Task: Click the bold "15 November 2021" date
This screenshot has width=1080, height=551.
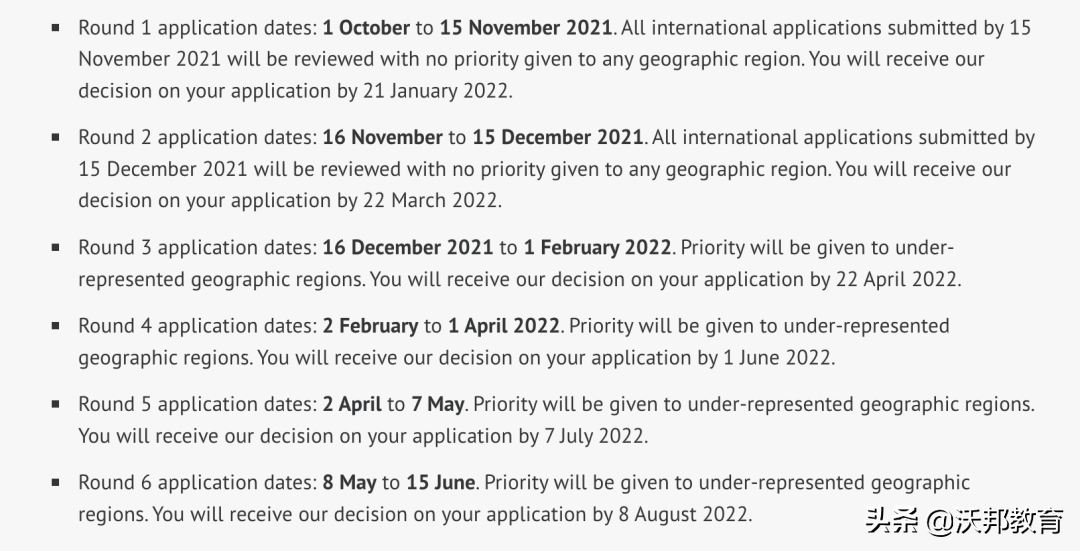Action: click(x=528, y=27)
